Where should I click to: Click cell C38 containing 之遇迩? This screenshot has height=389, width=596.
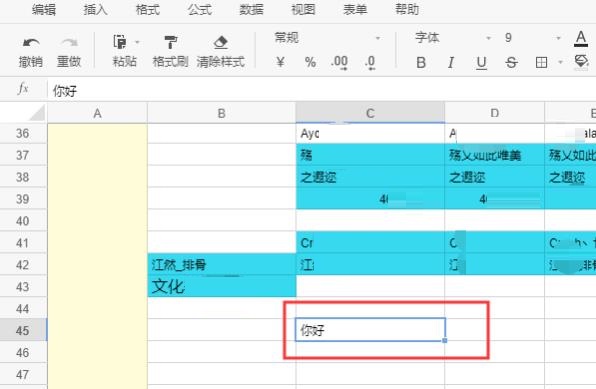pyautogui.click(x=370, y=177)
